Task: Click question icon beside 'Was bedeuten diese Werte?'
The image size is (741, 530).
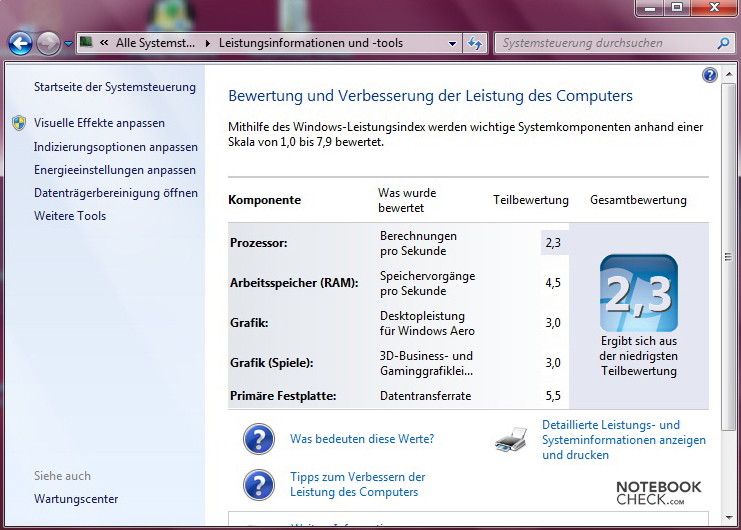Action: click(x=258, y=439)
